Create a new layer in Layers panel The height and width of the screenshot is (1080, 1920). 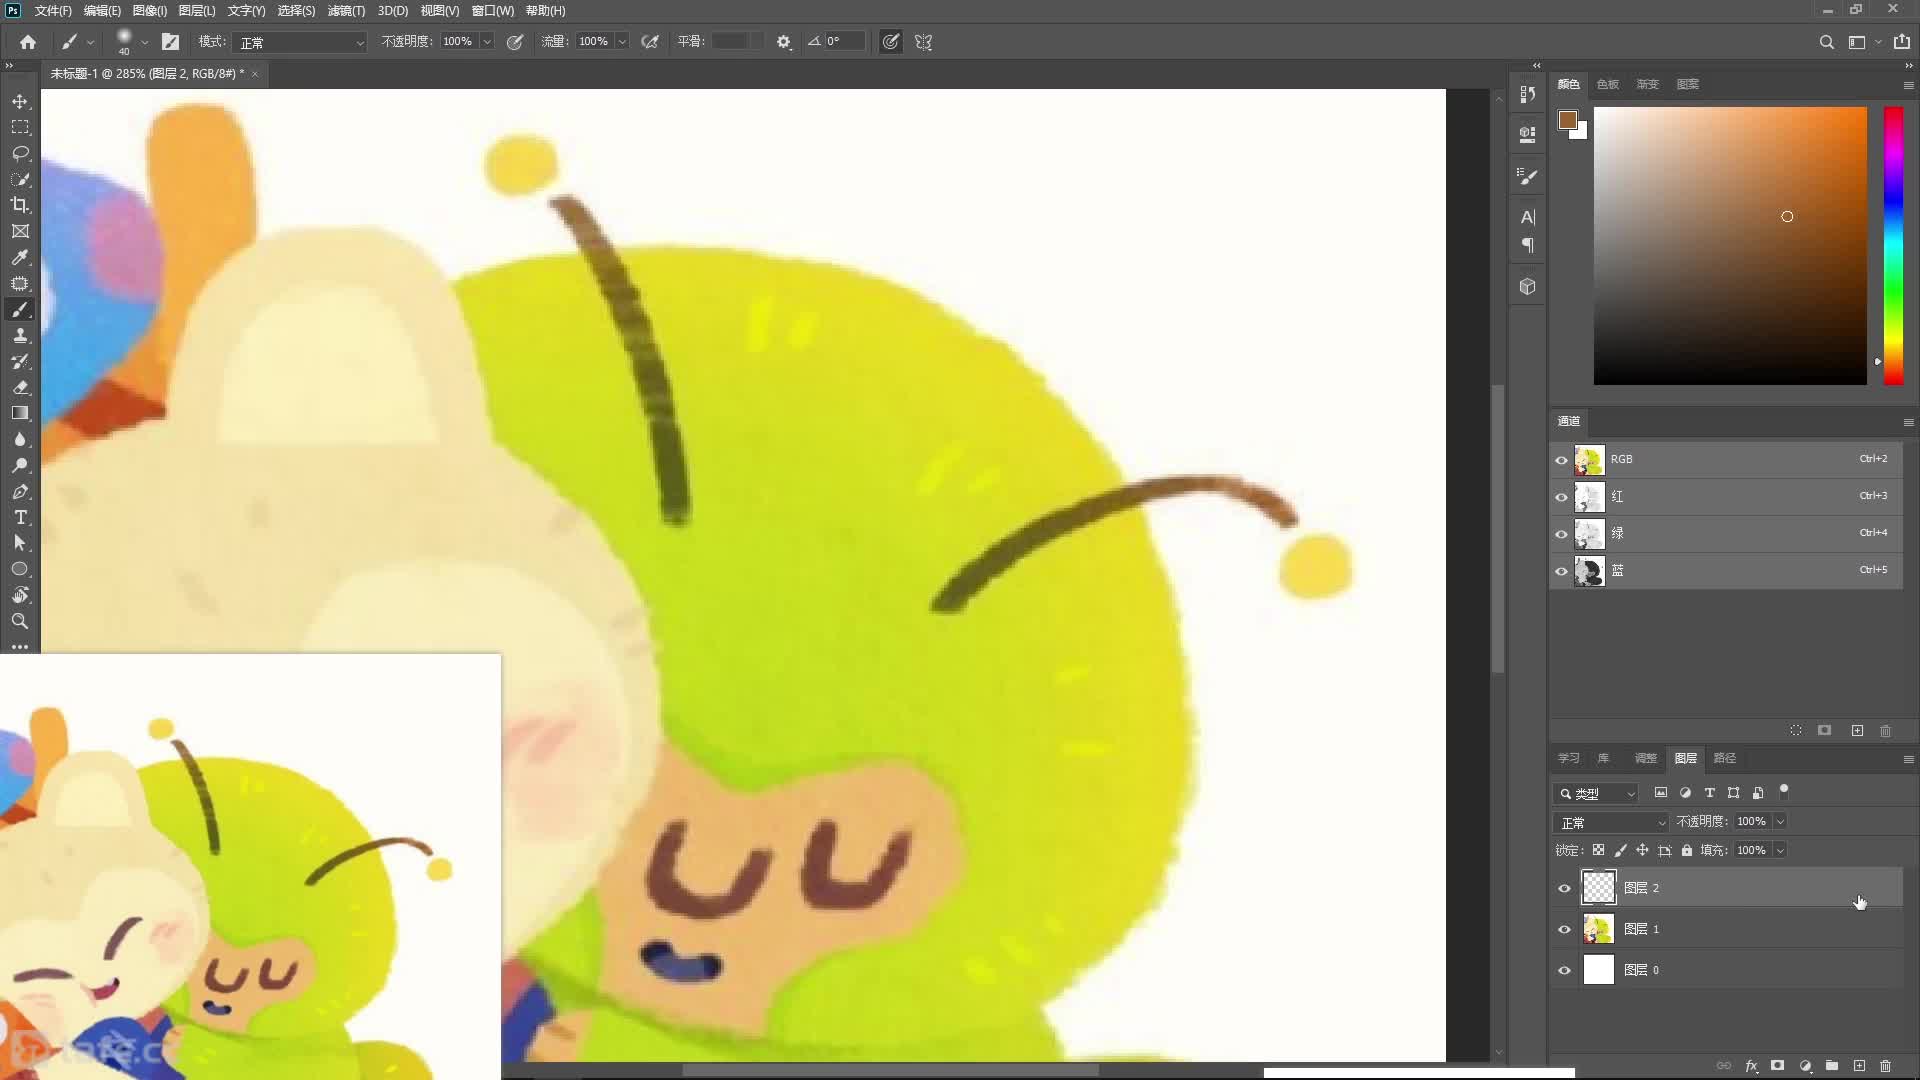1859,1066
